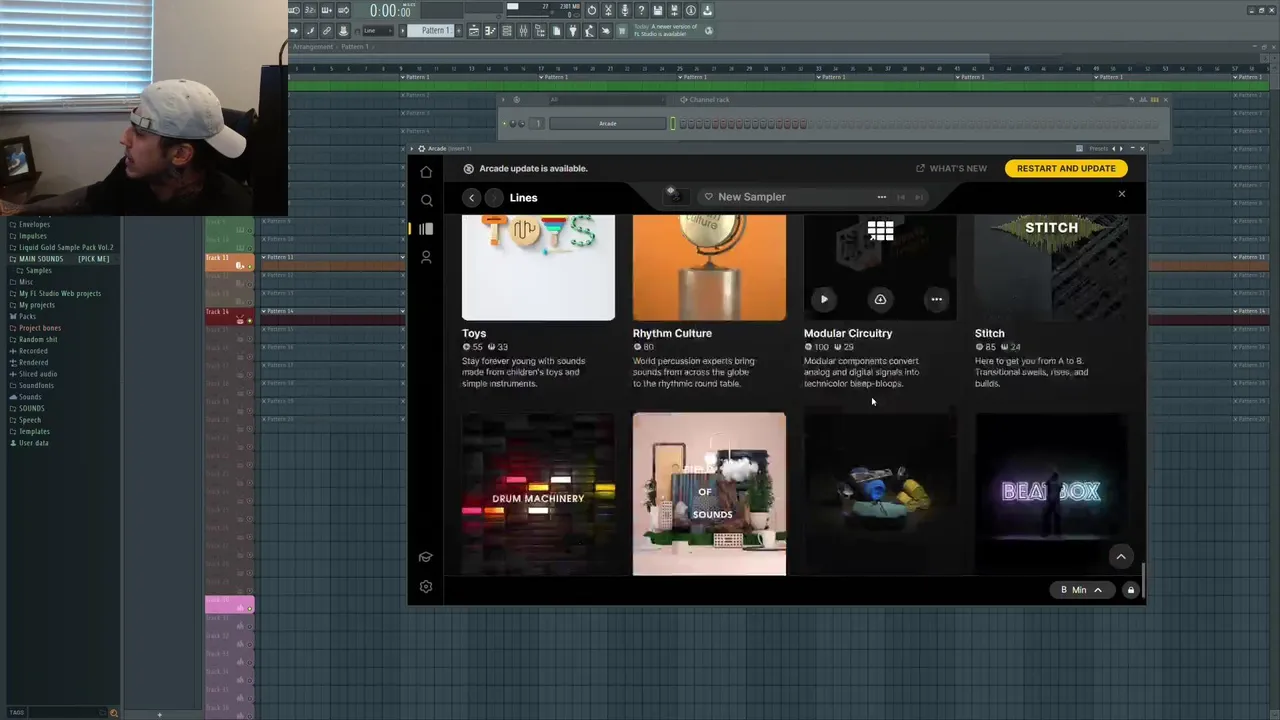Go forward in Arcade navigation
1280x720 pixels.
(494, 197)
